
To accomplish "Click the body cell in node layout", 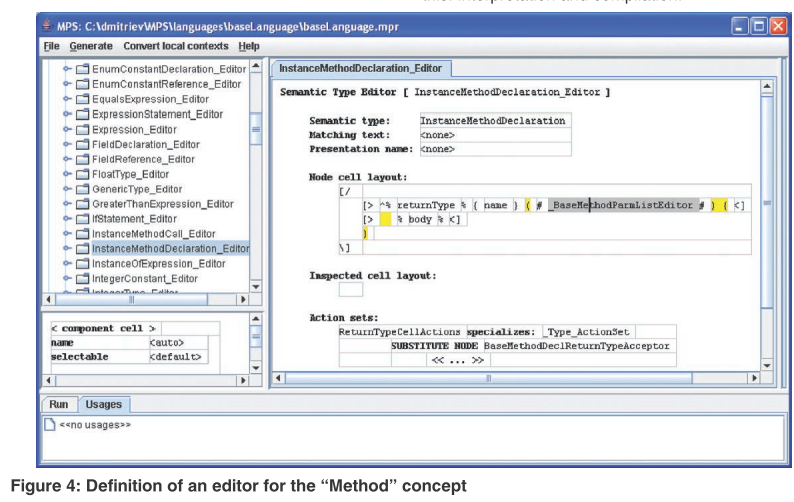I will tap(420, 219).
